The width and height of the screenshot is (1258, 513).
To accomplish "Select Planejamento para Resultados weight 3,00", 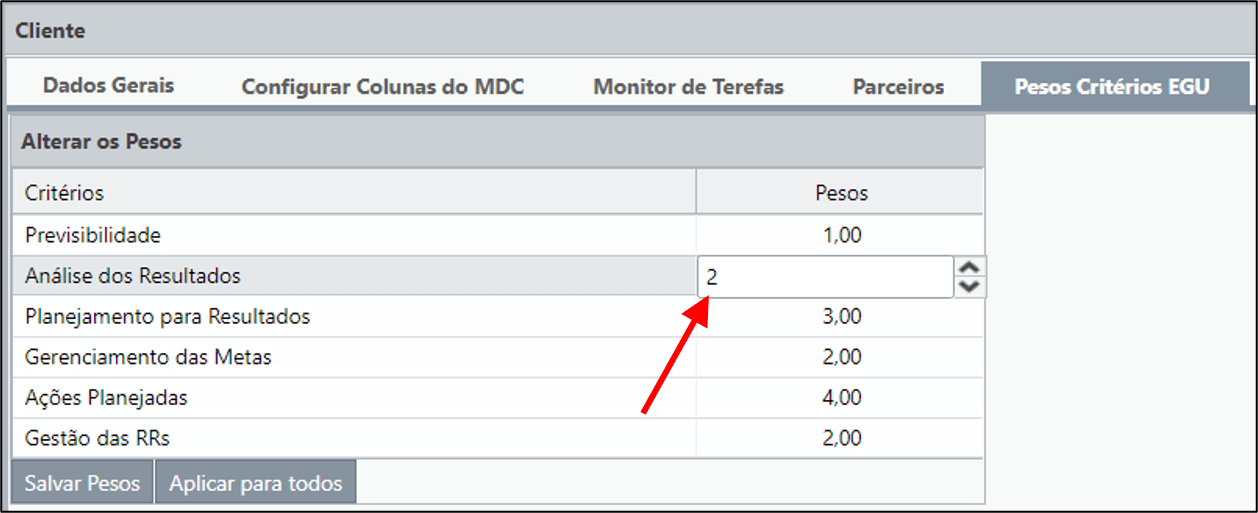I will point(839,317).
